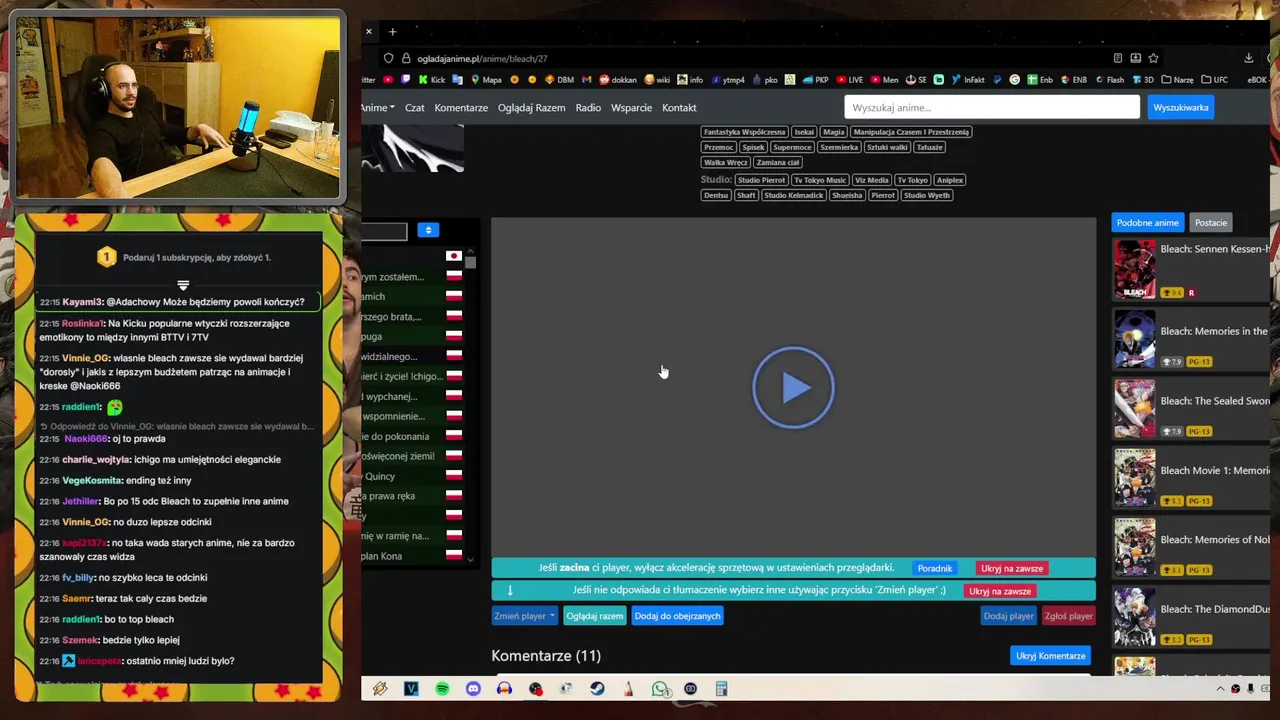The width and height of the screenshot is (1280, 720).
Task: Open the DBM bookmark
Action: 559,80
